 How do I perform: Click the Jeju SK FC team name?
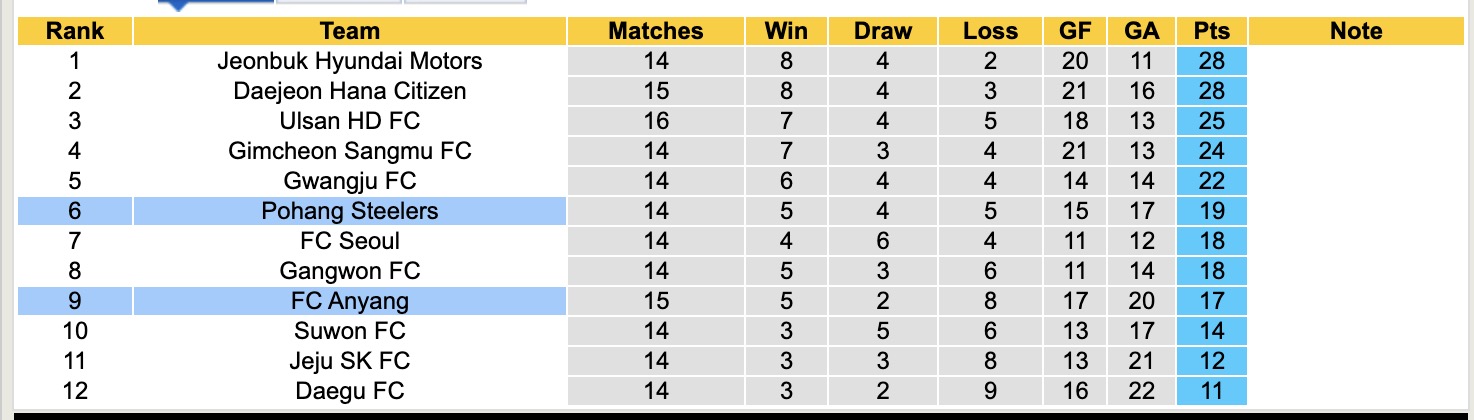point(349,361)
